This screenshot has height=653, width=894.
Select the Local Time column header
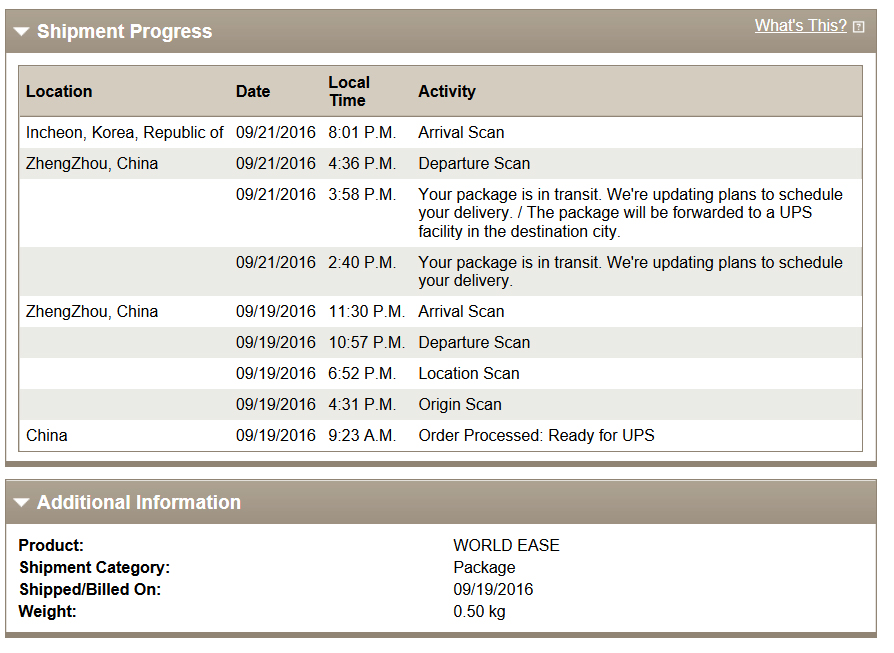pos(349,91)
